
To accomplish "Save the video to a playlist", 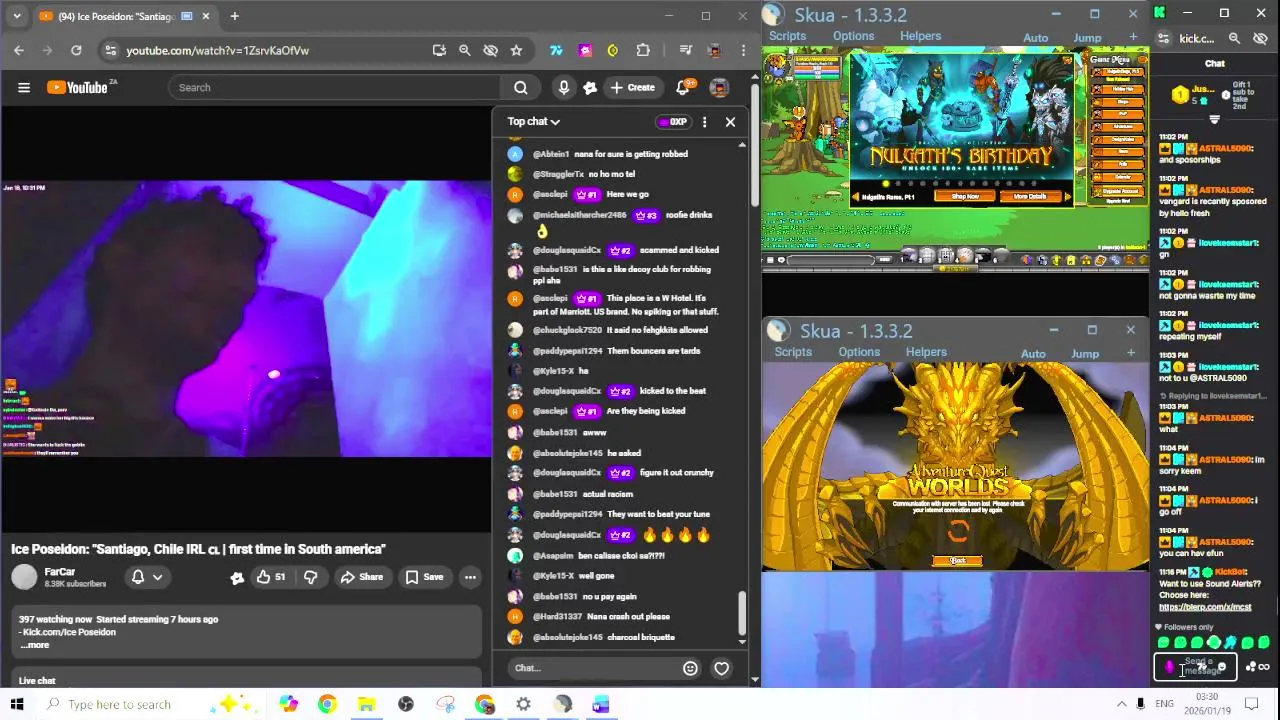I will [424, 577].
